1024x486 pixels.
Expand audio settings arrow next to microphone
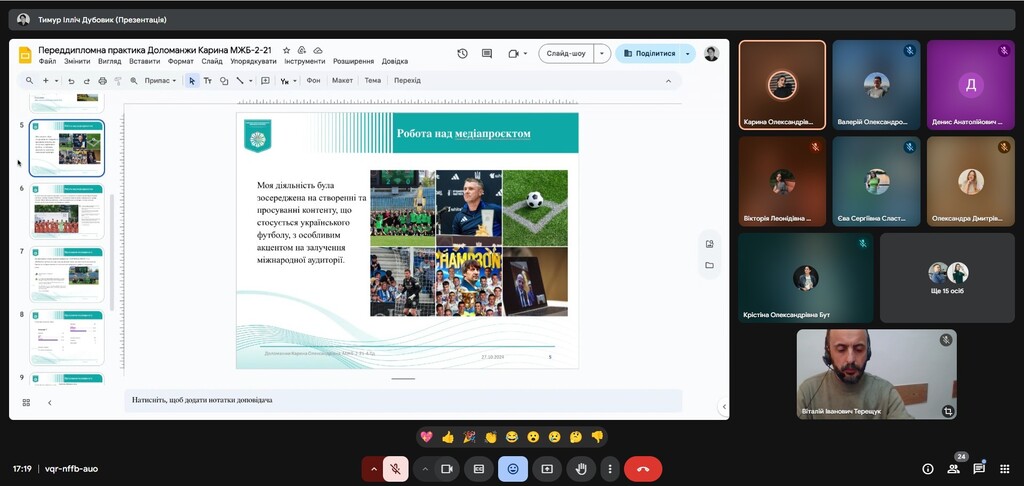pyautogui.click(x=374, y=469)
